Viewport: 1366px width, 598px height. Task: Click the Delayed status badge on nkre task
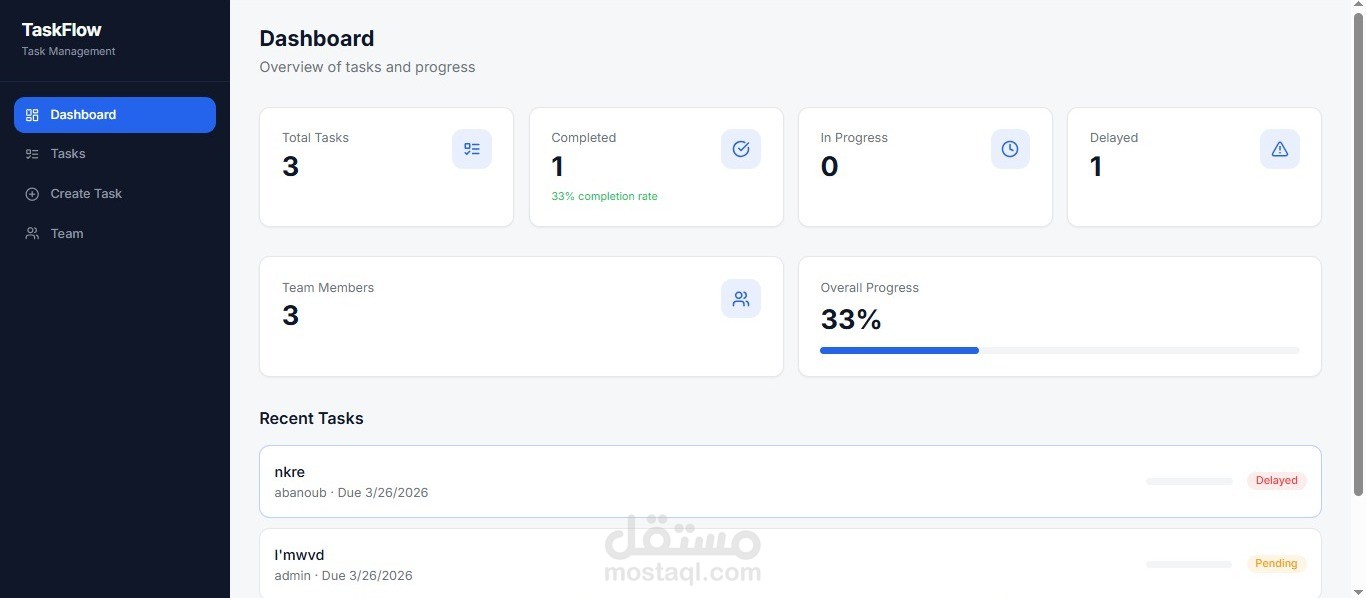pos(1276,480)
